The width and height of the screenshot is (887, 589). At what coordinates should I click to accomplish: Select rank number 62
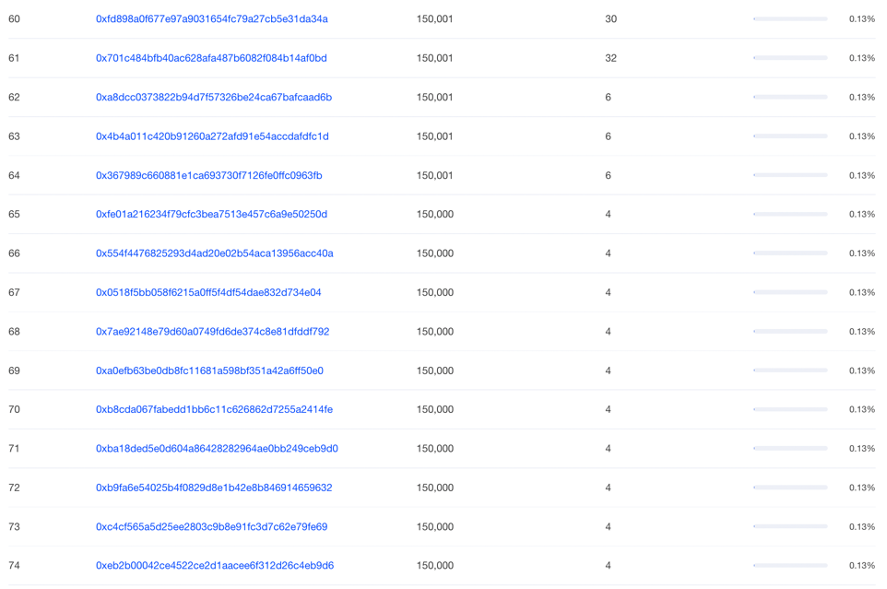click(14, 97)
